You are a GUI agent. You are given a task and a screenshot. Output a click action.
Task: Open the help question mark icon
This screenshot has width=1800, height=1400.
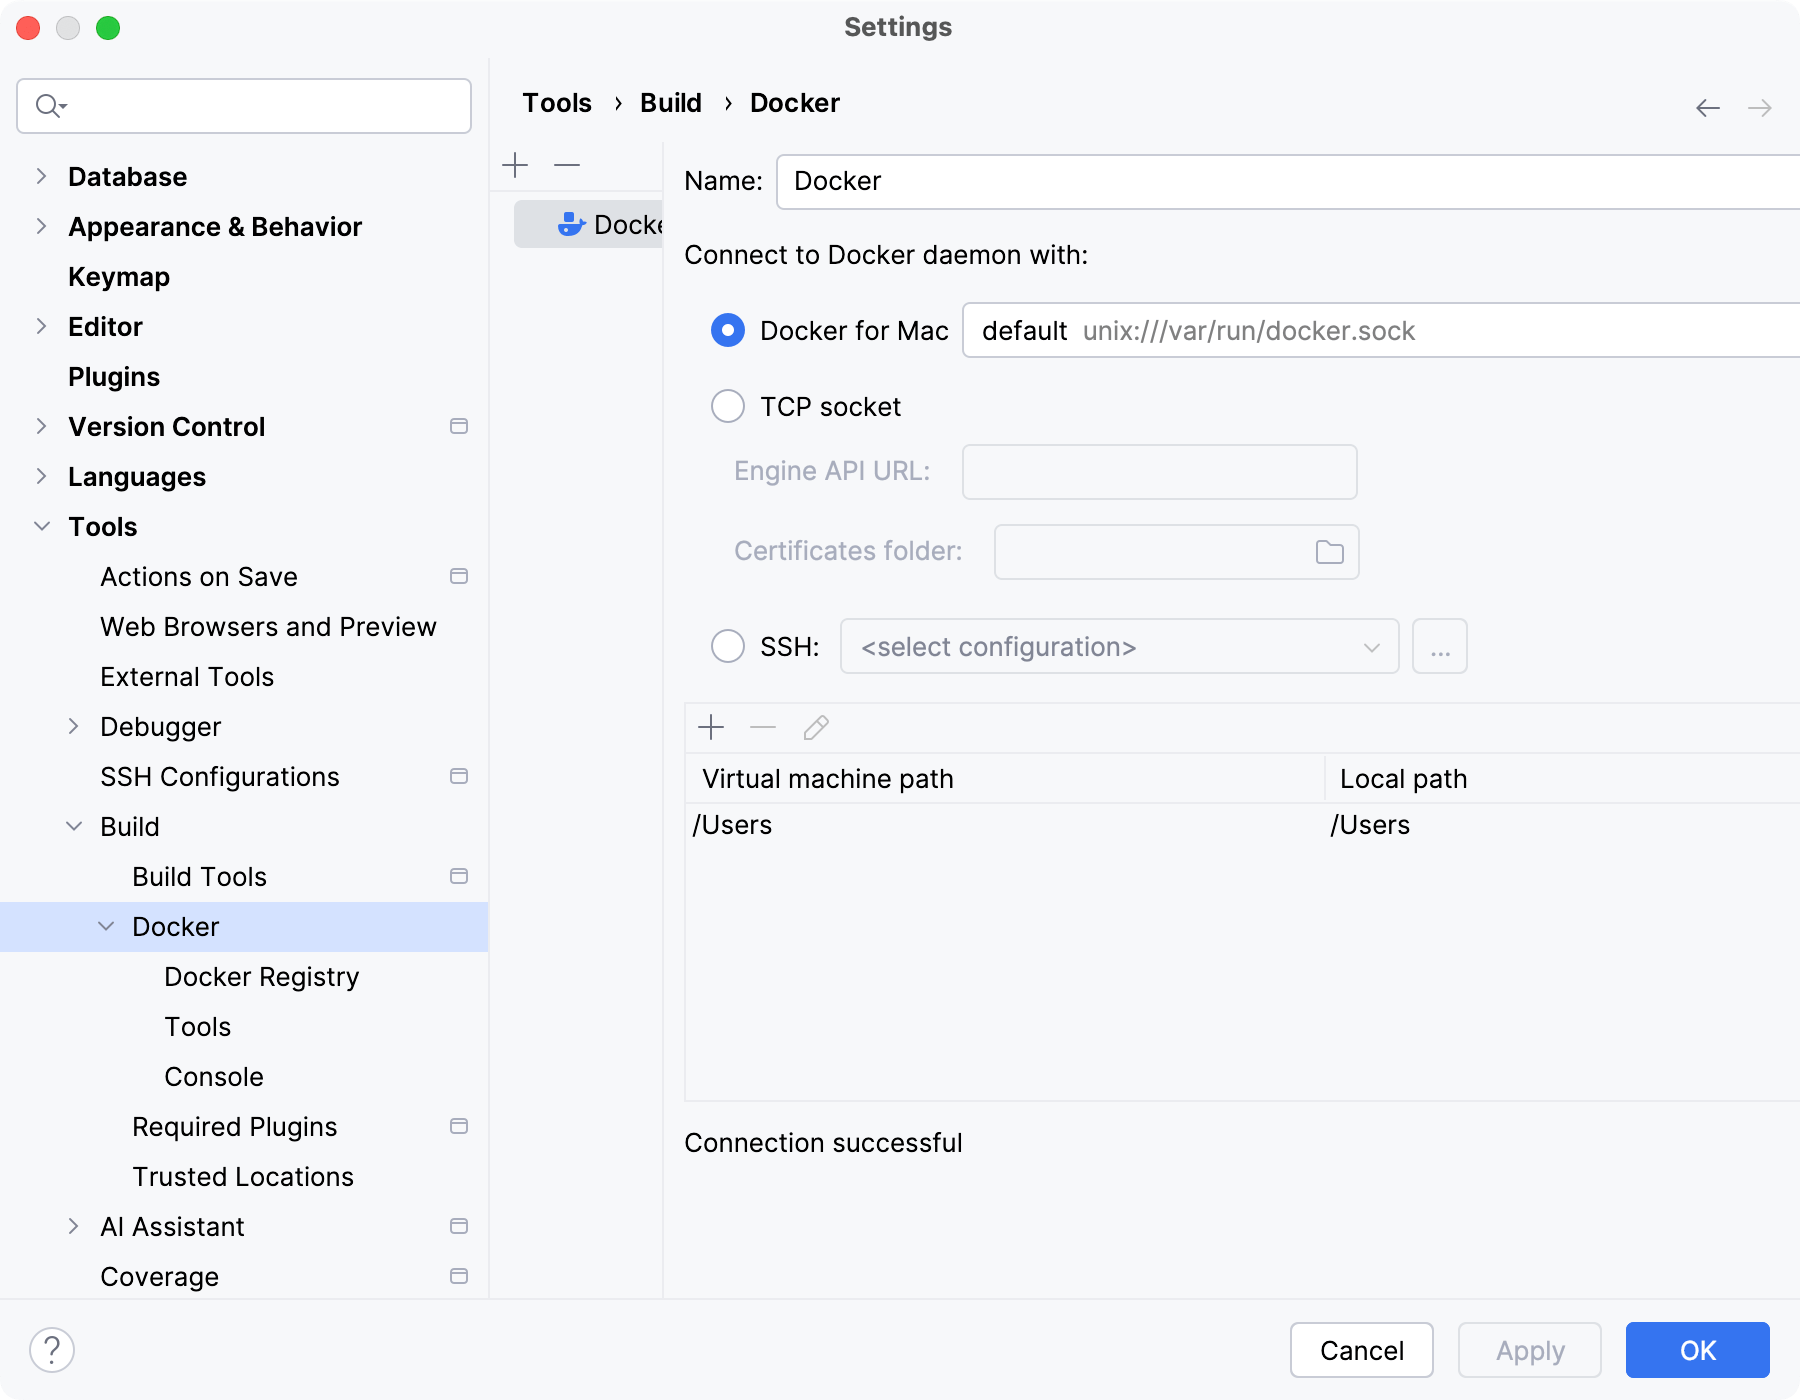[50, 1349]
